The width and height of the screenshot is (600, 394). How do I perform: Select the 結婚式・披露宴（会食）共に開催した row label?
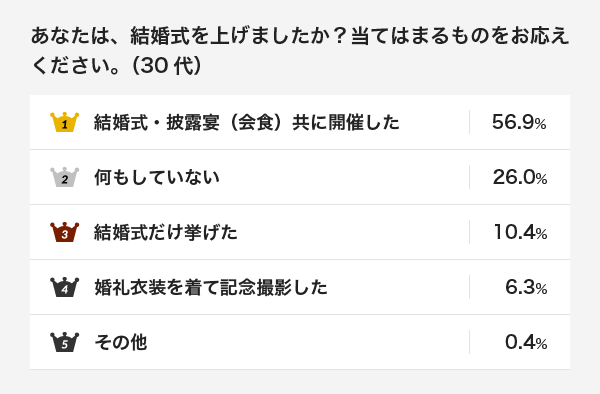(x=247, y=122)
